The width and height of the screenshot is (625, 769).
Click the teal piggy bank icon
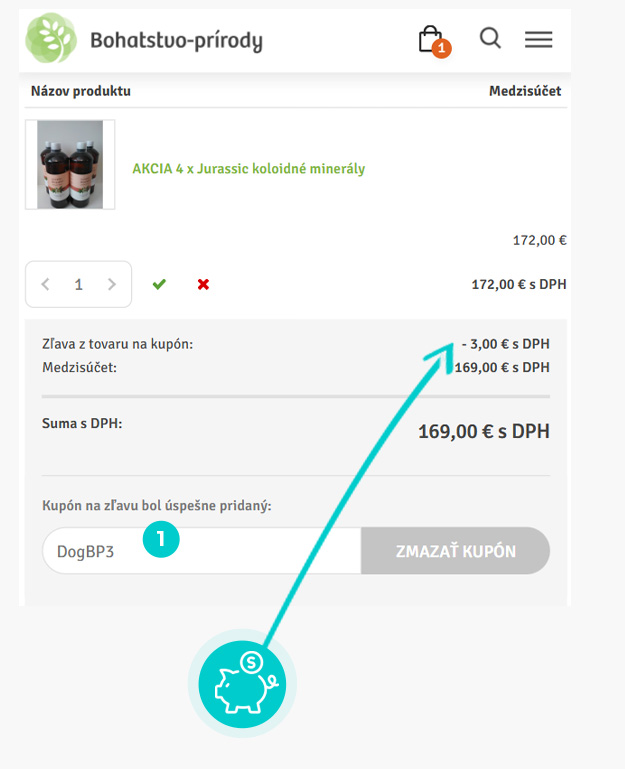pyautogui.click(x=242, y=683)
